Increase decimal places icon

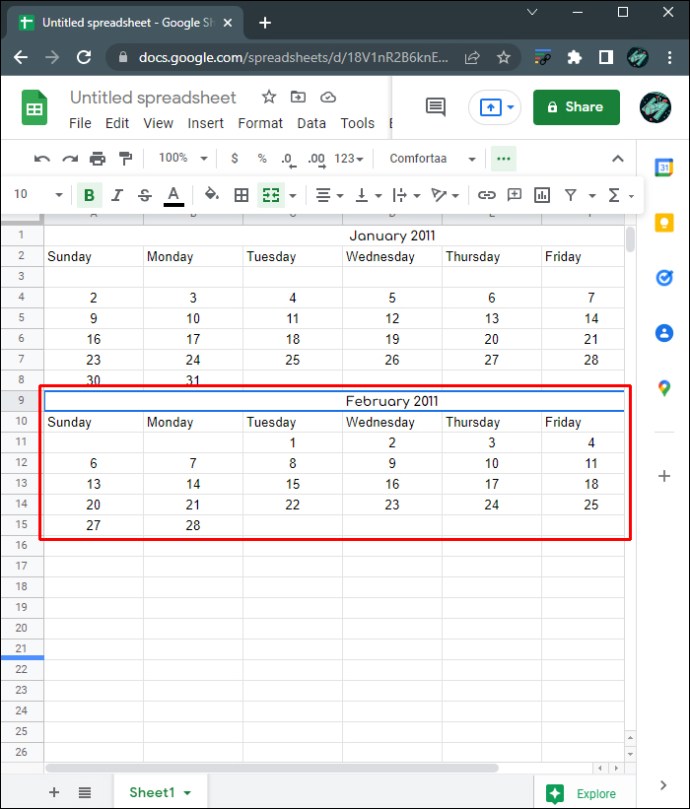tap(316, 159)
